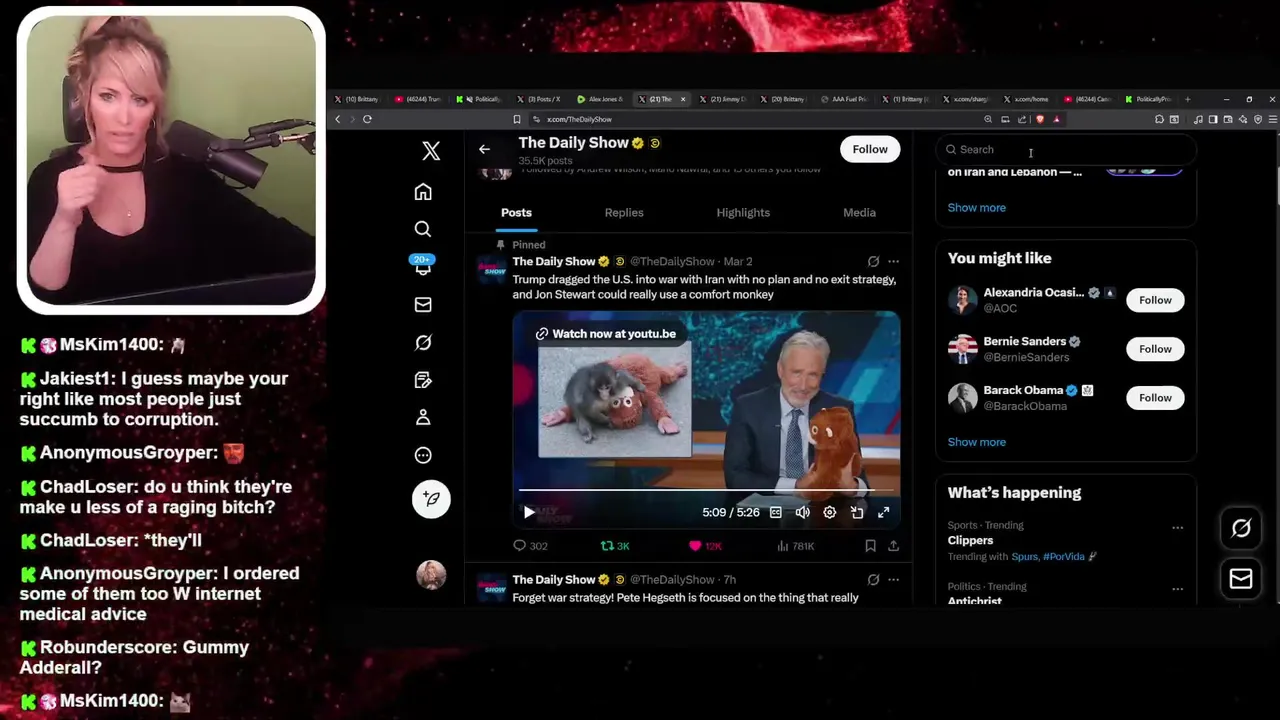1280x720 pixels.
Task: Reload the page in browser toolbar
Action: pos(367,119)
